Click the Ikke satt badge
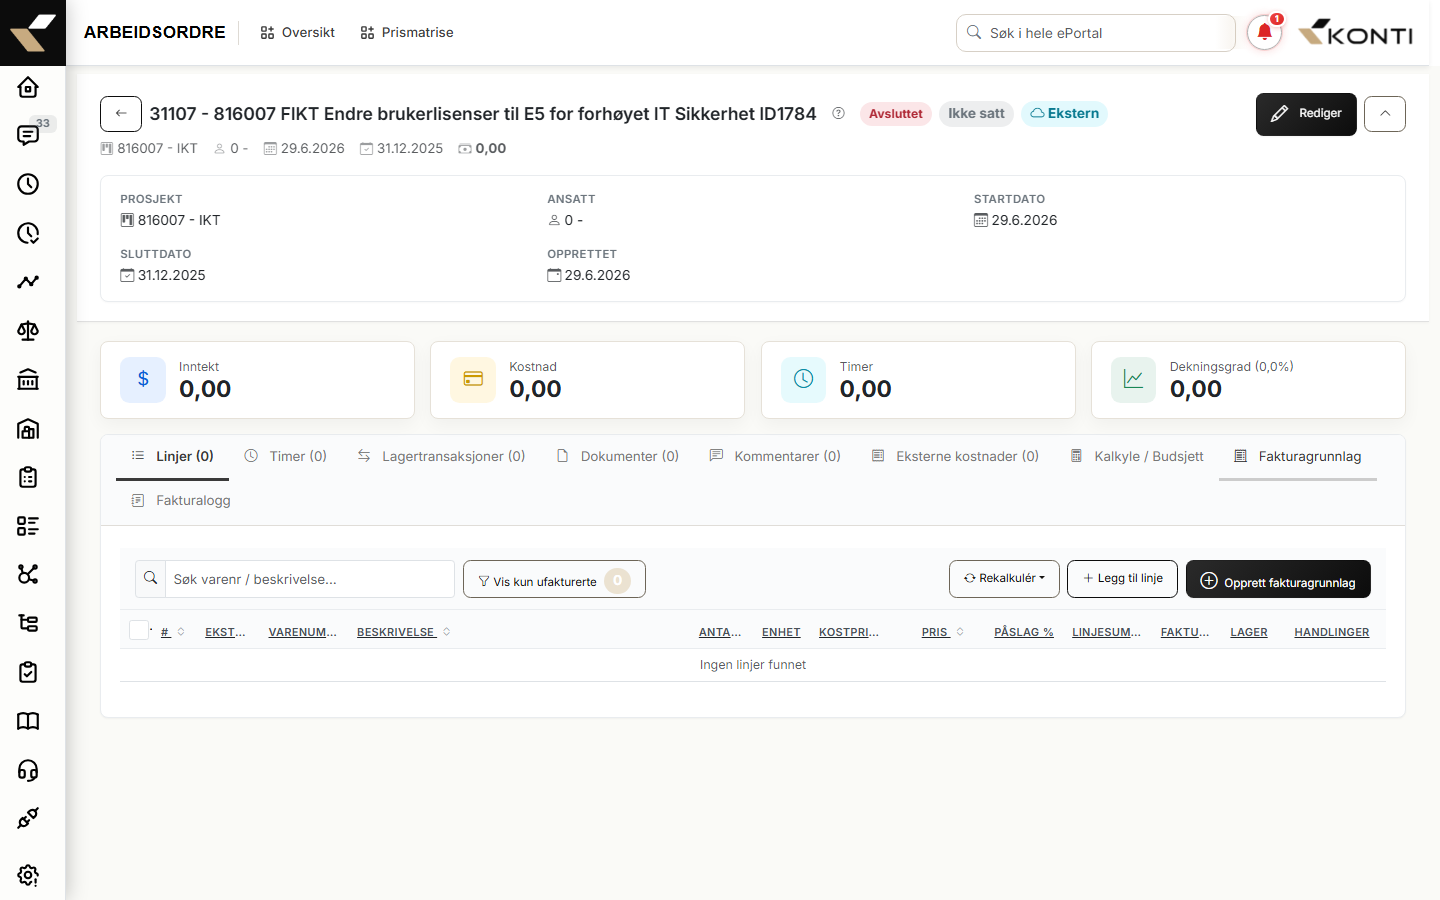 pyautogui.click(x=976, y=114)
